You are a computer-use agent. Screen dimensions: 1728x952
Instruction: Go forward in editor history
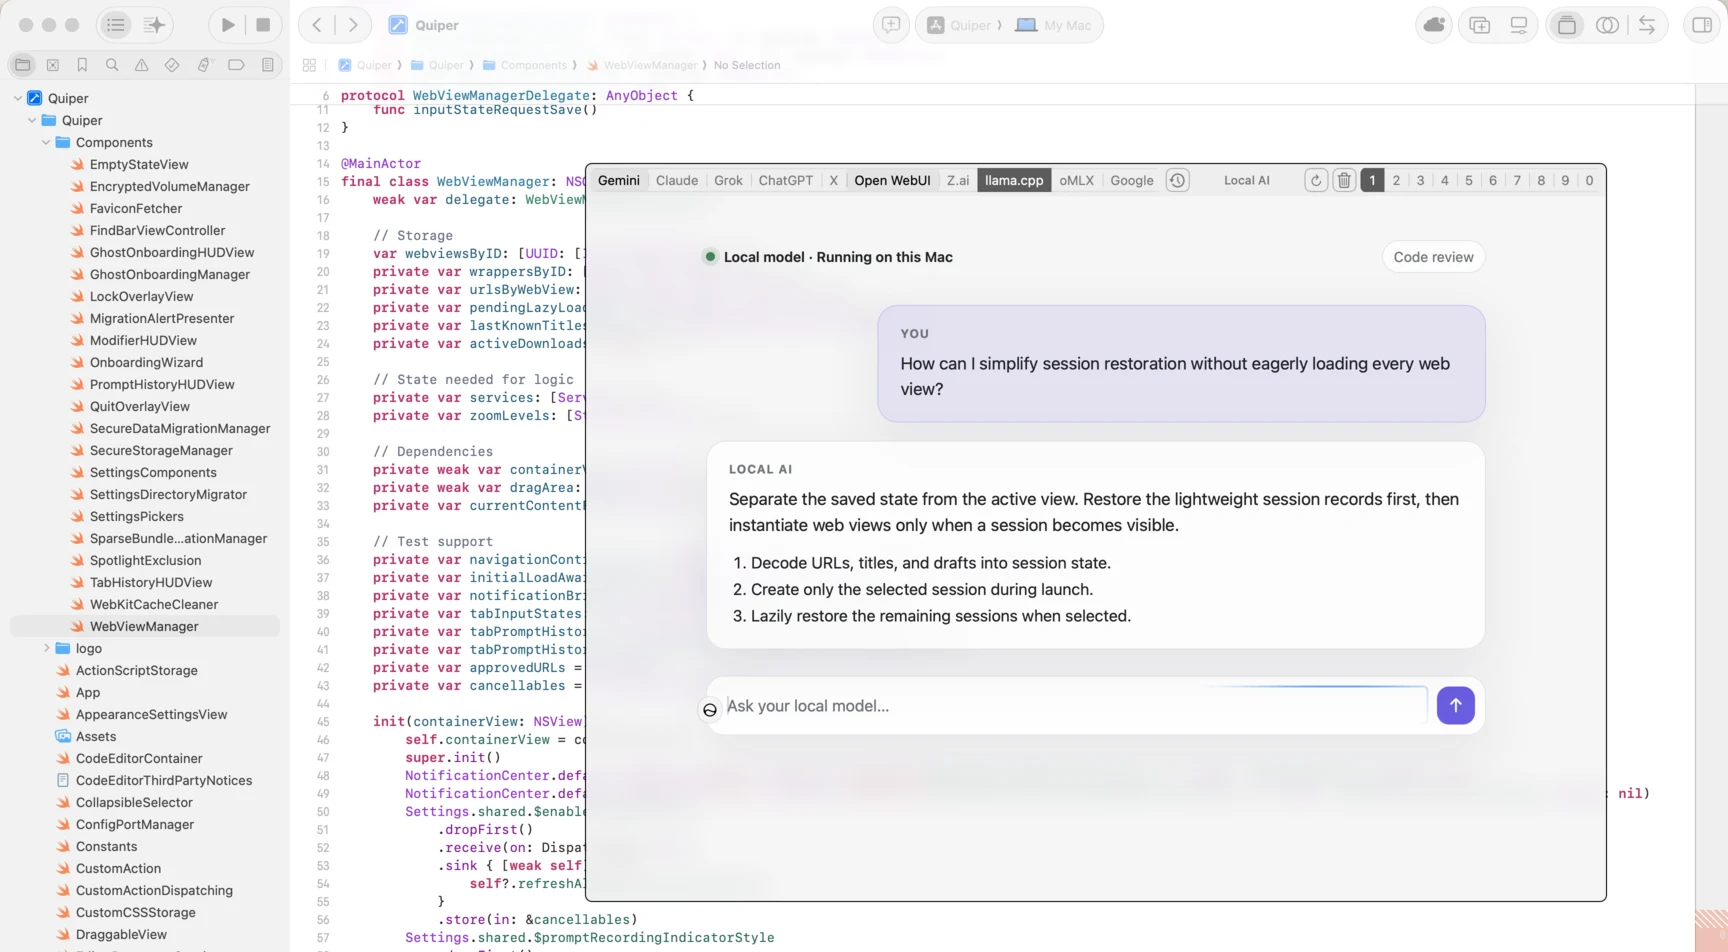[353, 25]
